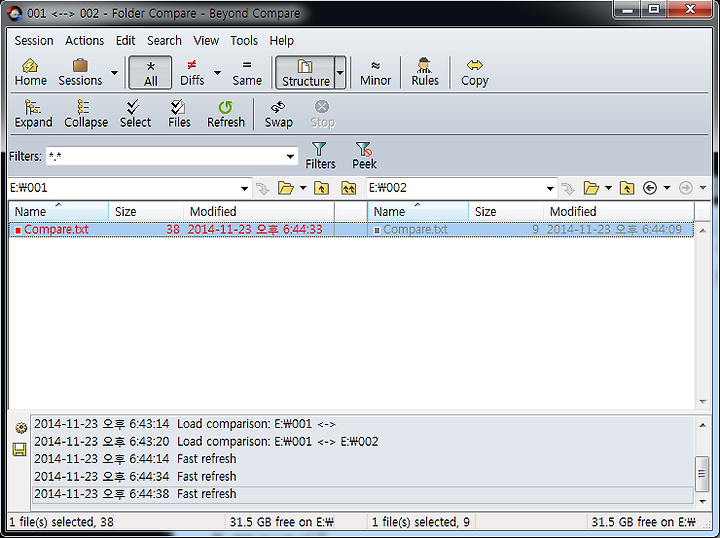The height and width of the screenshot is (538, 720).
Task: Browse for right folder icon
Action: coord(591,188)
